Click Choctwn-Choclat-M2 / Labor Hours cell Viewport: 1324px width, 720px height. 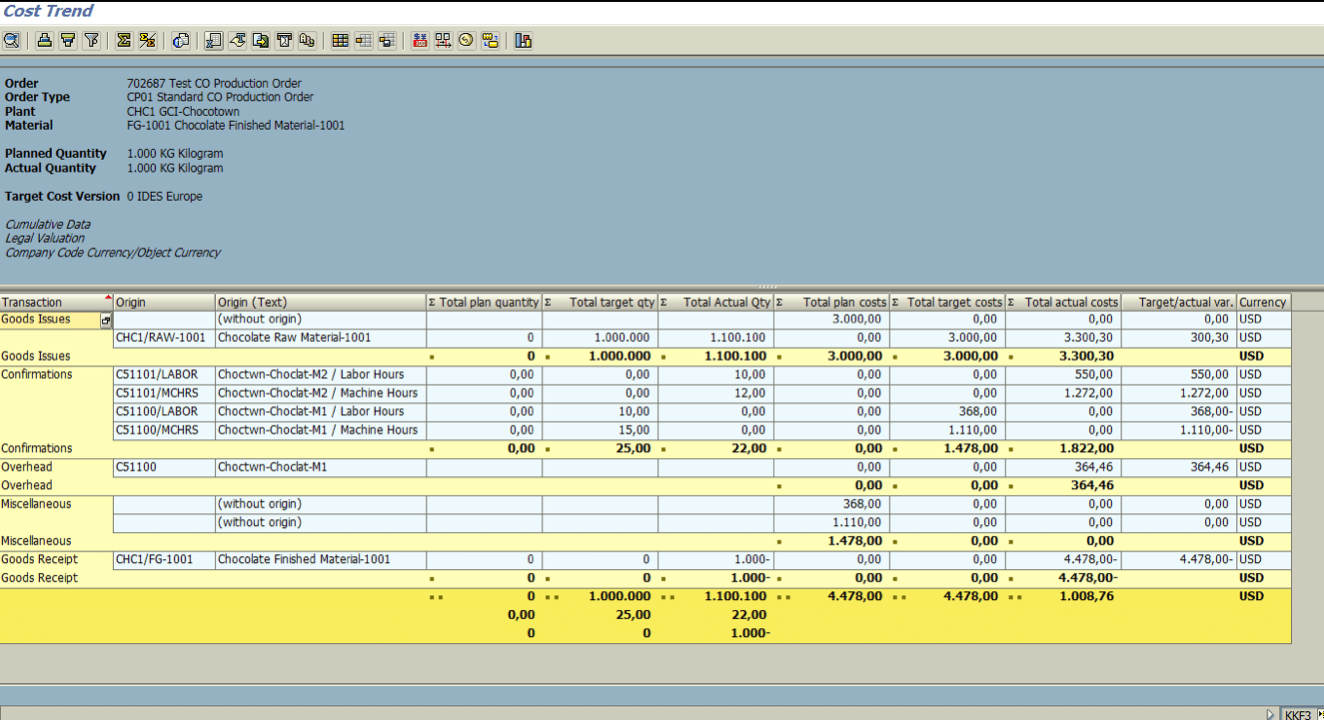point(321,375)
